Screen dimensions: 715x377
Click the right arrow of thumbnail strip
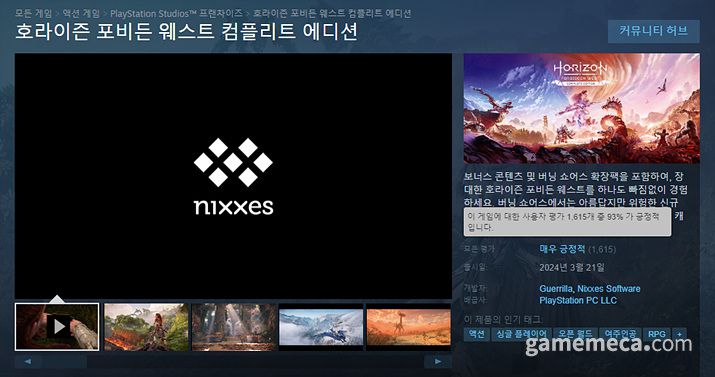tap(438, 362)
